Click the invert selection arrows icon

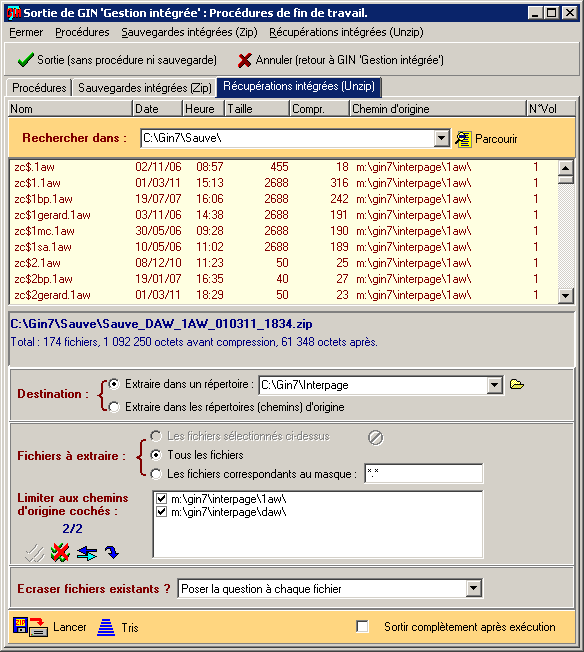click(87, 553)
